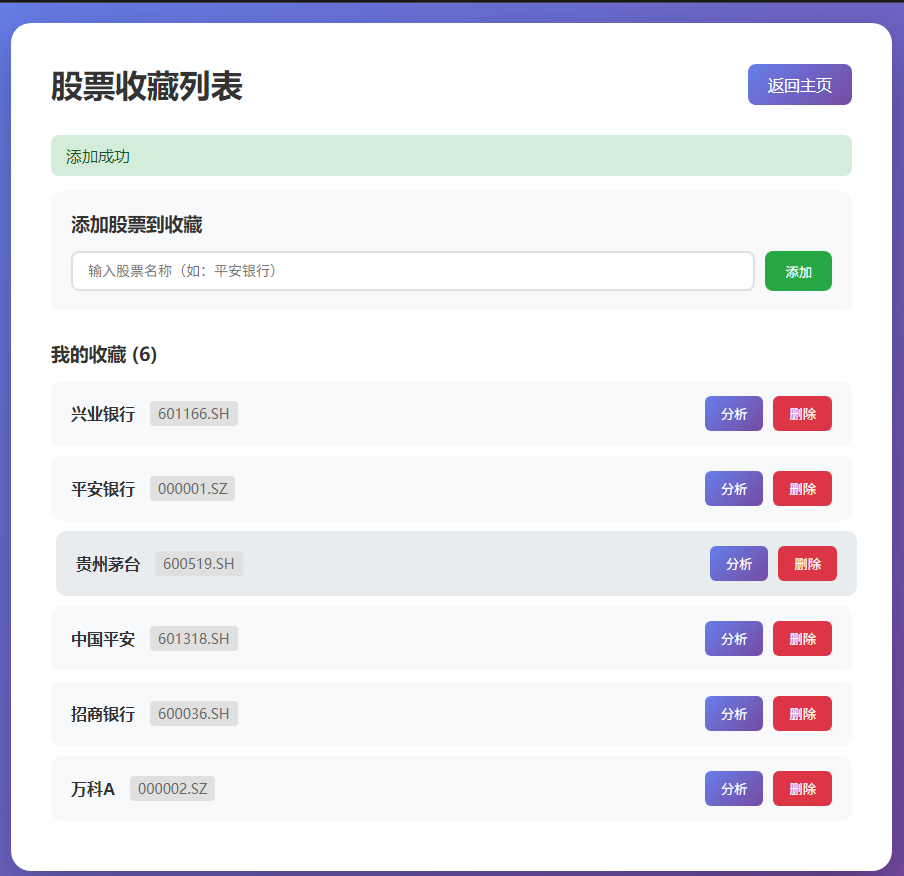
Task: Select the 000001.SZ code tag
Action: point(193,488)
